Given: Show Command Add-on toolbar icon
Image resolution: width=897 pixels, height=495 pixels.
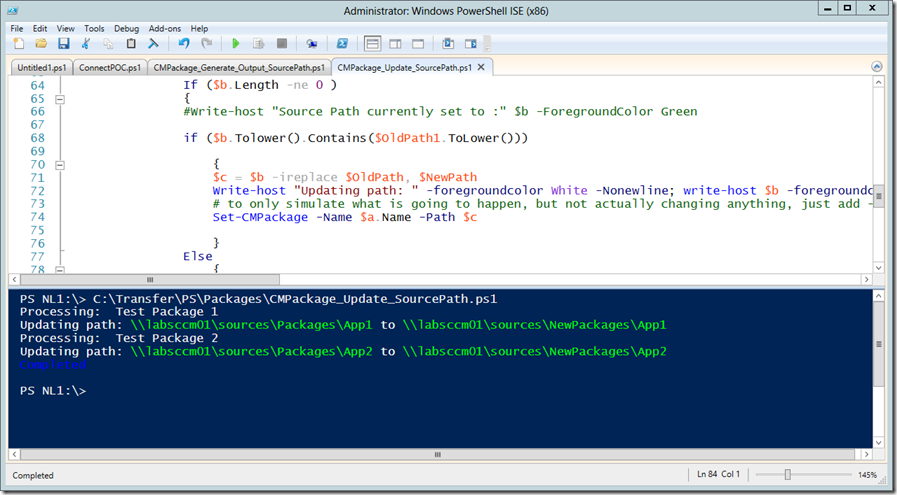Looking at the screenshot, I should [x=471, y=43].
